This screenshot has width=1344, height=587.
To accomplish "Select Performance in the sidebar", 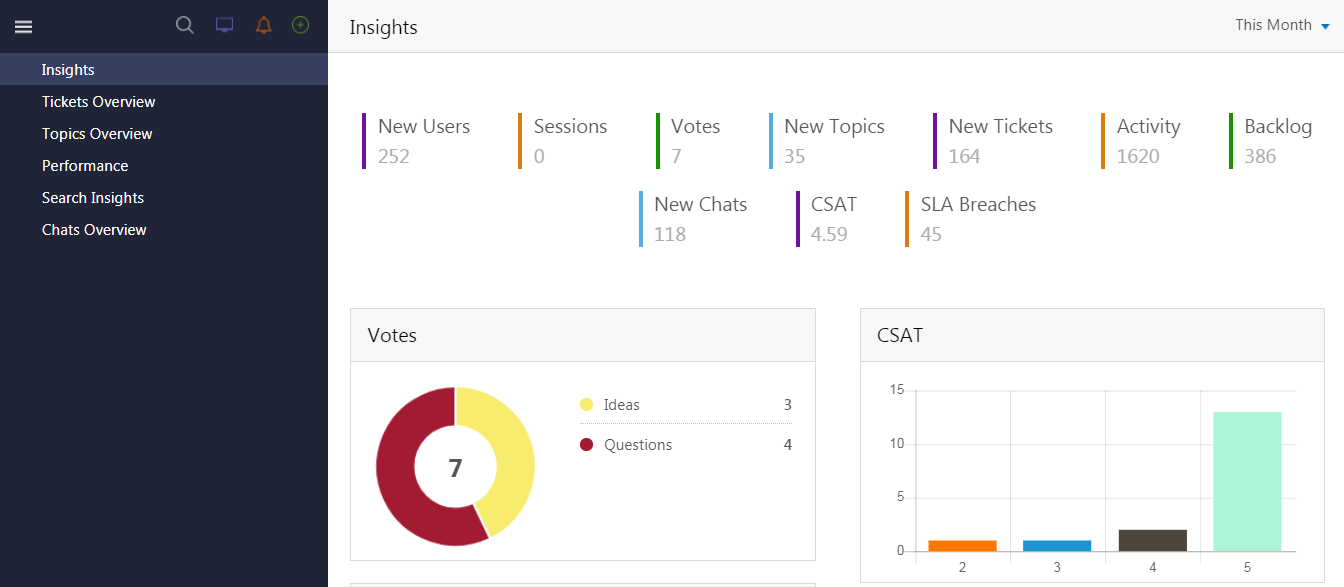I will point(85,166).
